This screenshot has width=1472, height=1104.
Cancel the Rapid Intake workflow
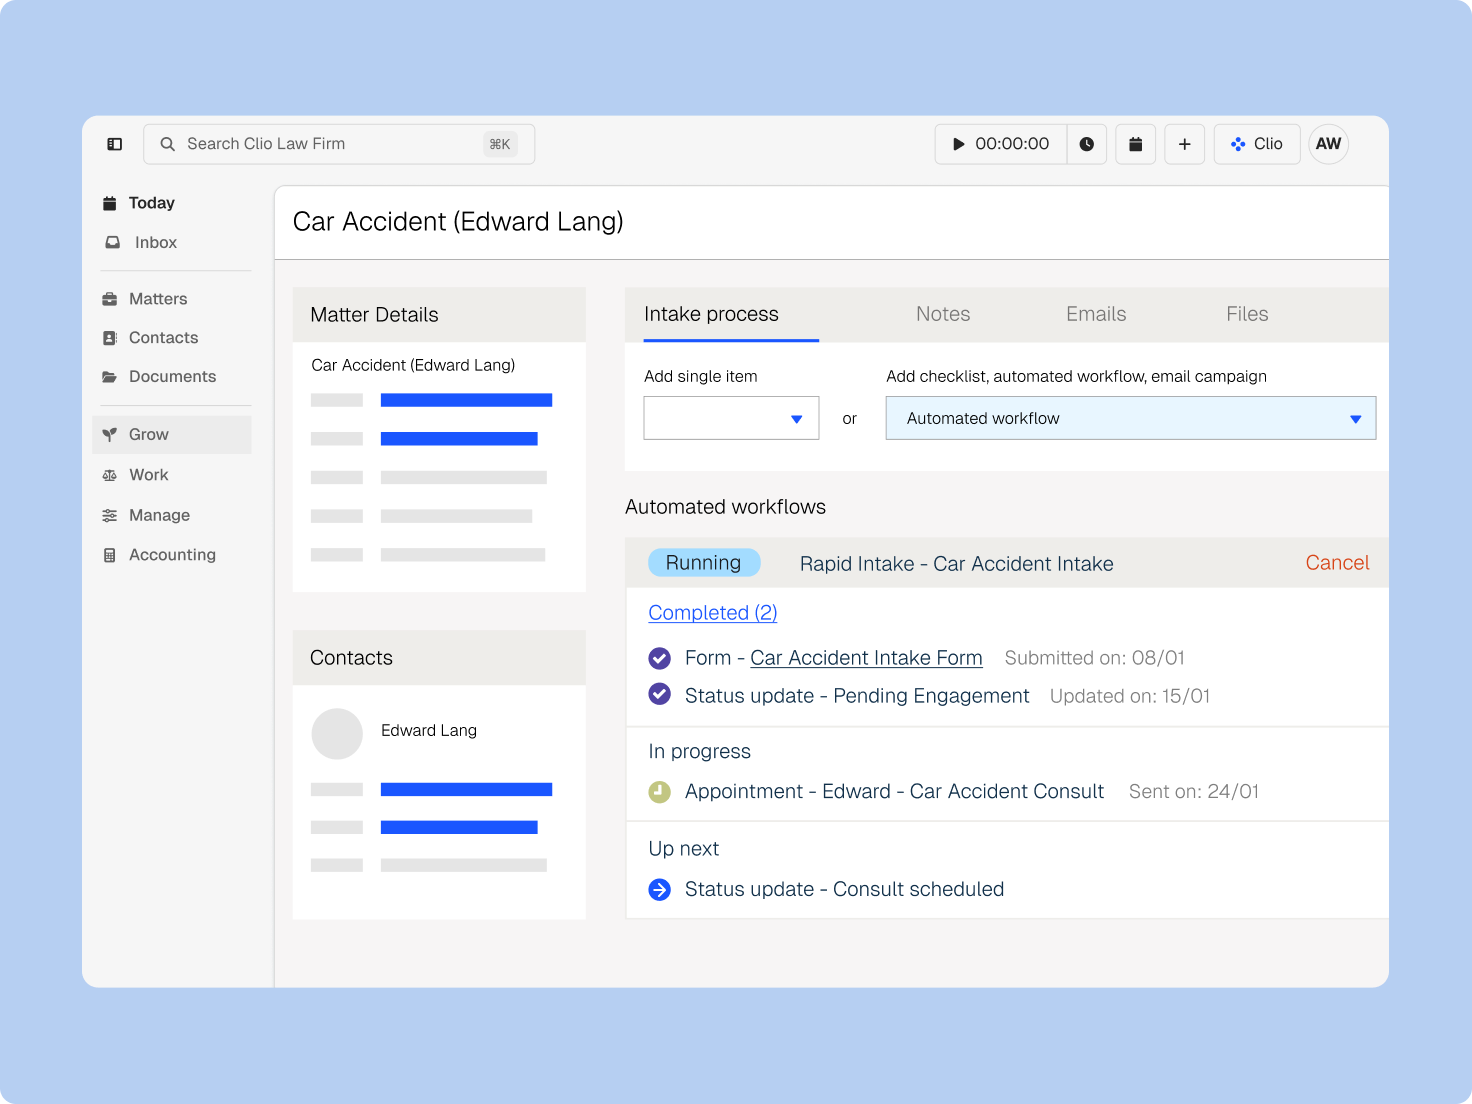pos(1337,563)
